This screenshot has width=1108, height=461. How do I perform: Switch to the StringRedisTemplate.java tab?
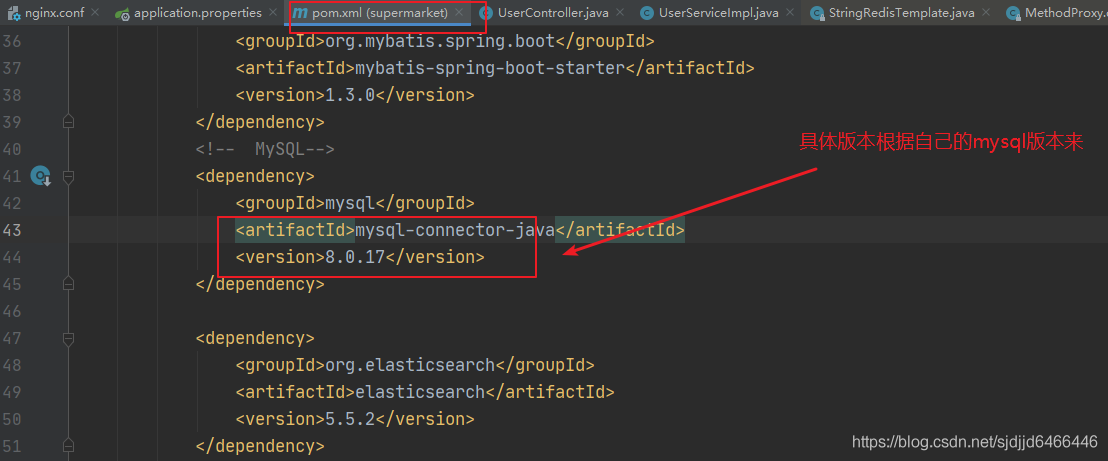[902, 13]
